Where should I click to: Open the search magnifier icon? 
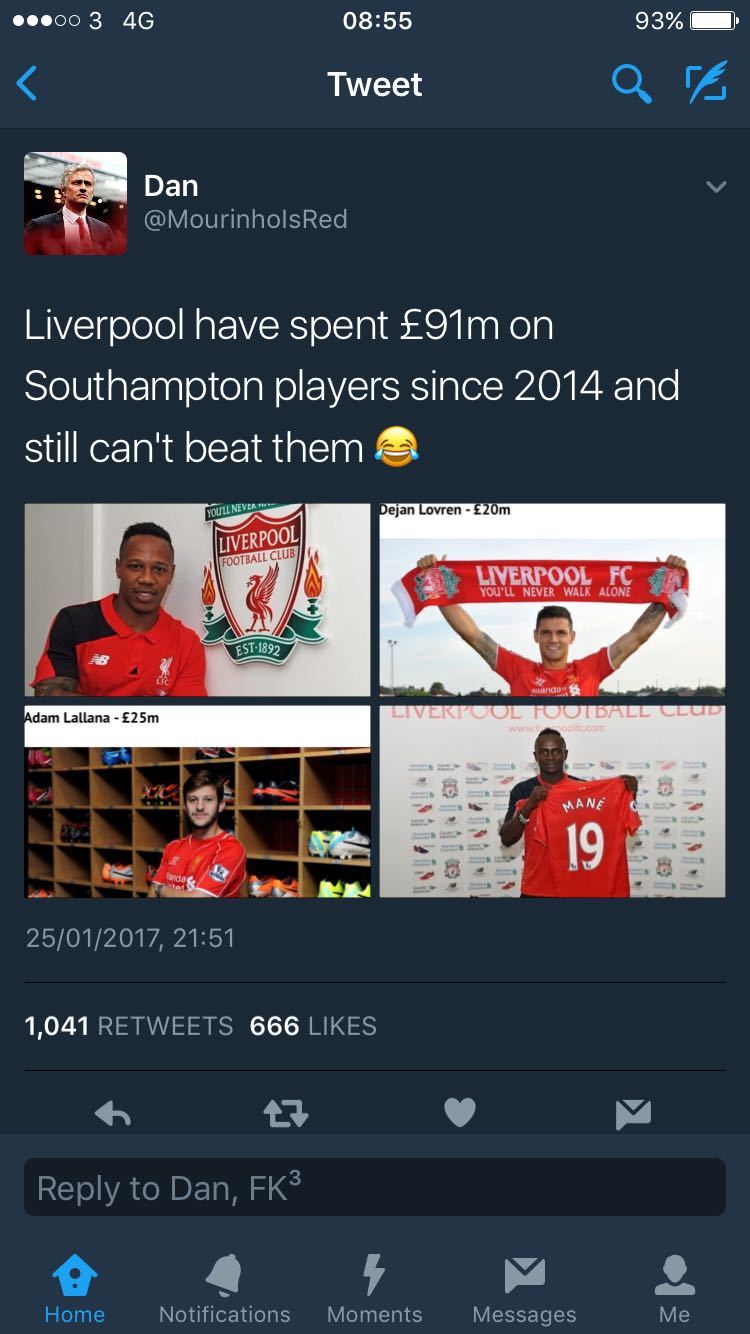click(x=631, y=84)
